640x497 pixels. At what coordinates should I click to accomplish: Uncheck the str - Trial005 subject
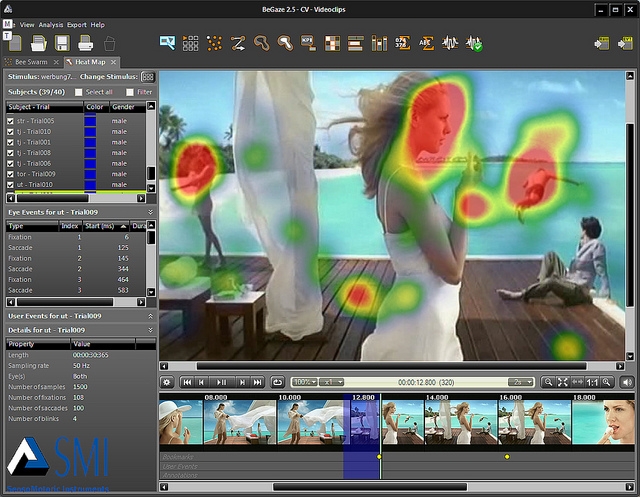[11, 121]
